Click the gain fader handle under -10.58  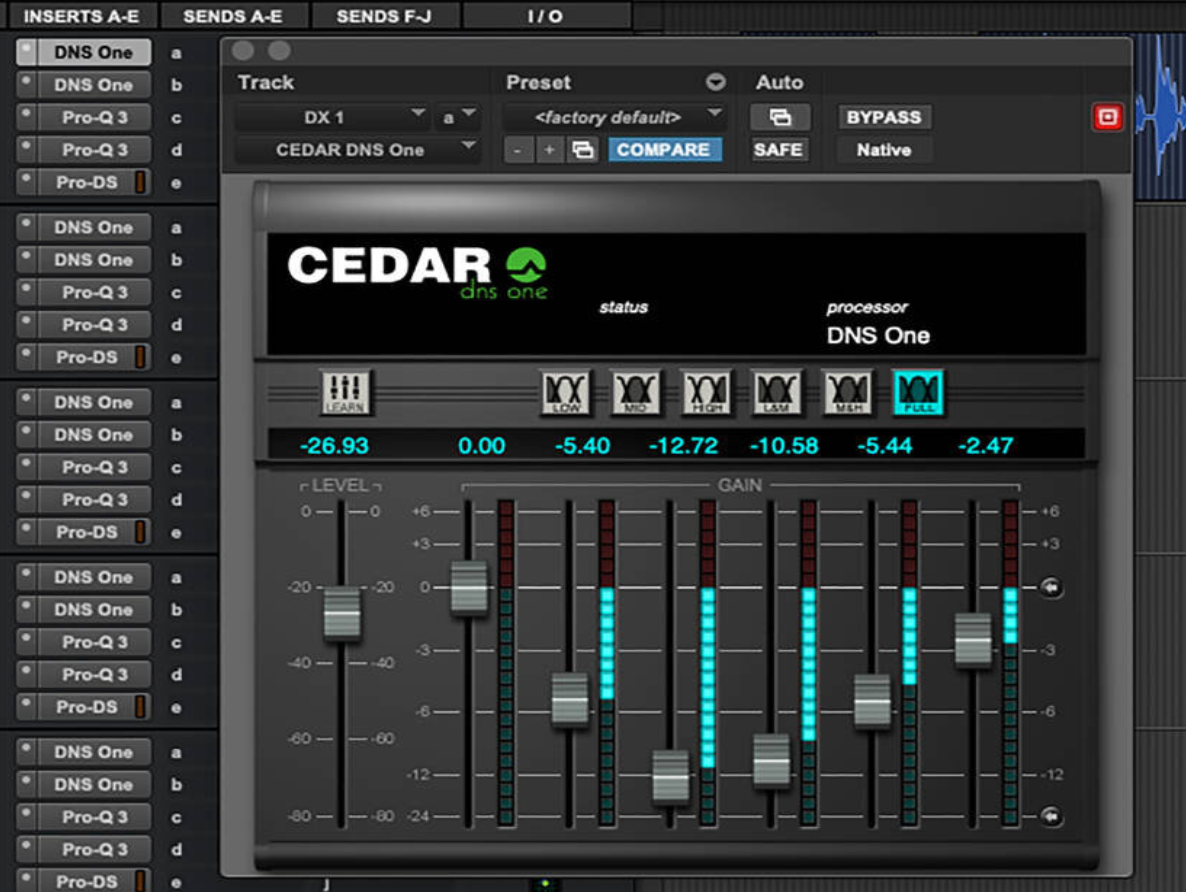[x=772, y=760]
